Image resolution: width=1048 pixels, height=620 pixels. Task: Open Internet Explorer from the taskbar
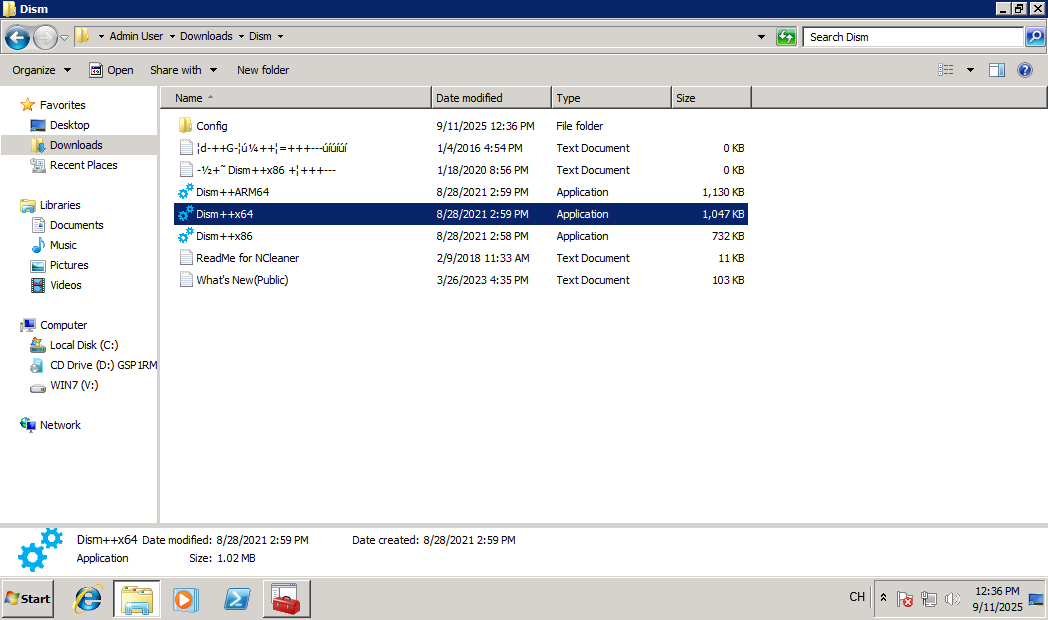pos(88,599)
